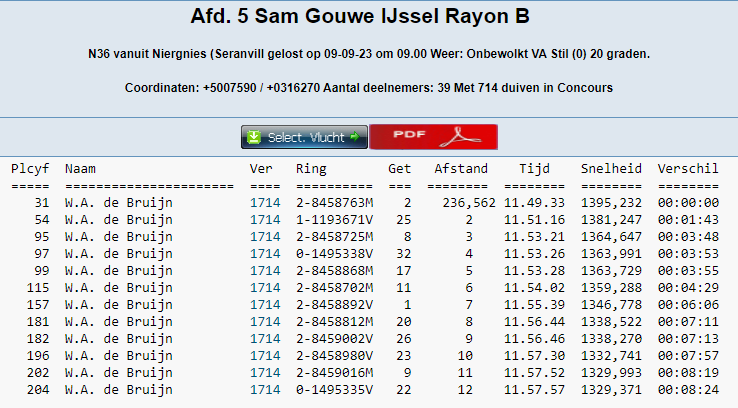This screenshot has width=738, height=408.
Task: Open Ver link 1714 for ring 0-1495335V
Action: point(265,389)
